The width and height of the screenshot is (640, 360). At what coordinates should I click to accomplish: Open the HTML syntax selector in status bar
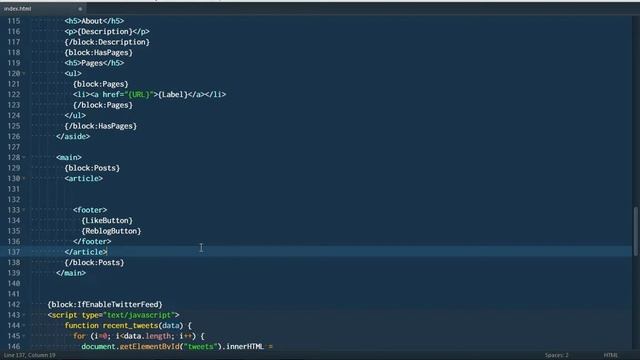(610, 355)
